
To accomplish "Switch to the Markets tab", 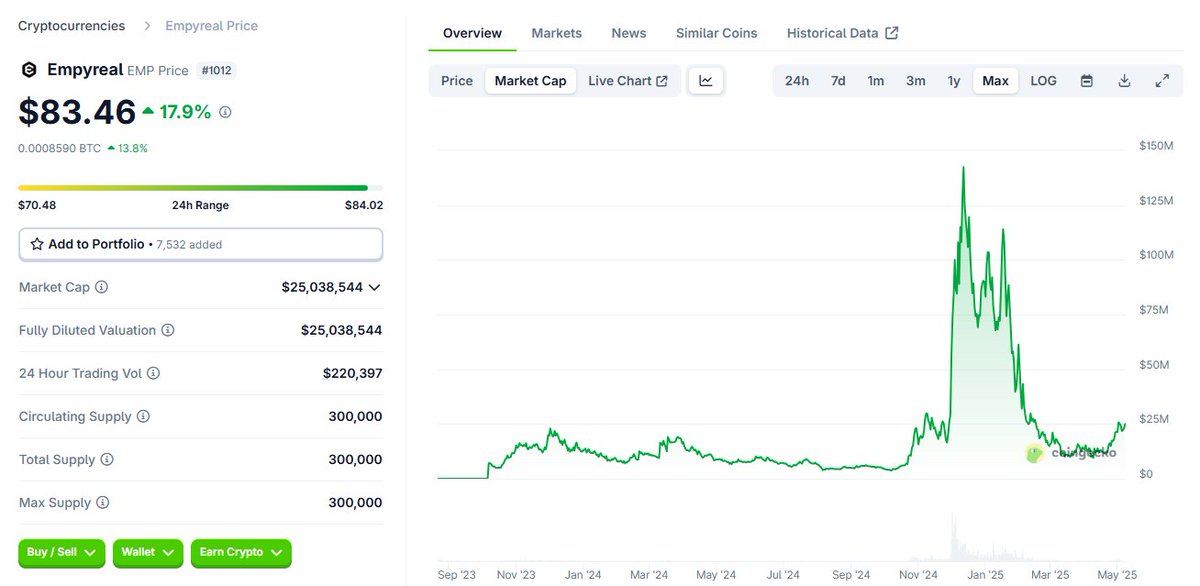I will [x=557, y=33].
